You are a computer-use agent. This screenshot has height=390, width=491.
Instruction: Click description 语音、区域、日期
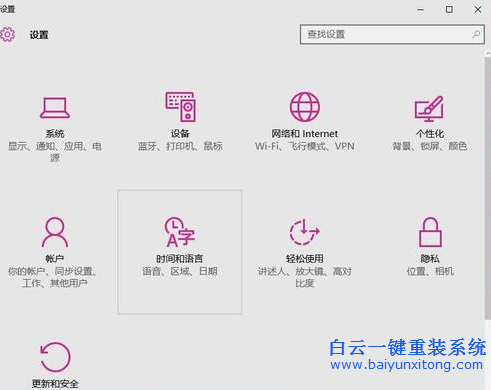tap(180, 271)
